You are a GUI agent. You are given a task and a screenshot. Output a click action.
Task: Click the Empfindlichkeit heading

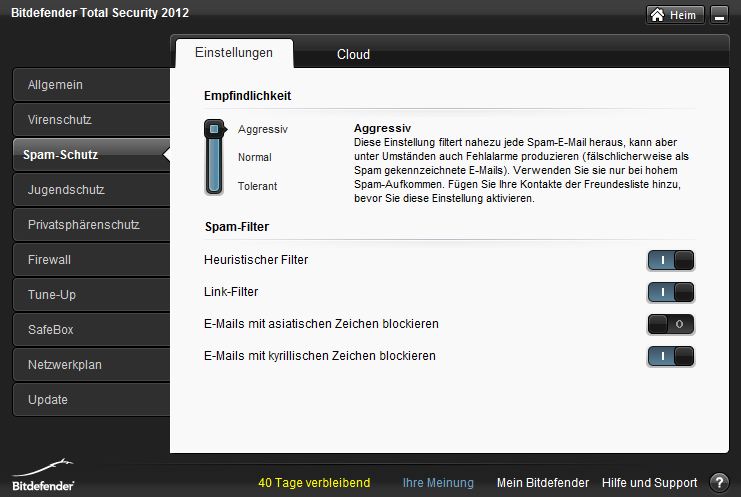point(248,96)
